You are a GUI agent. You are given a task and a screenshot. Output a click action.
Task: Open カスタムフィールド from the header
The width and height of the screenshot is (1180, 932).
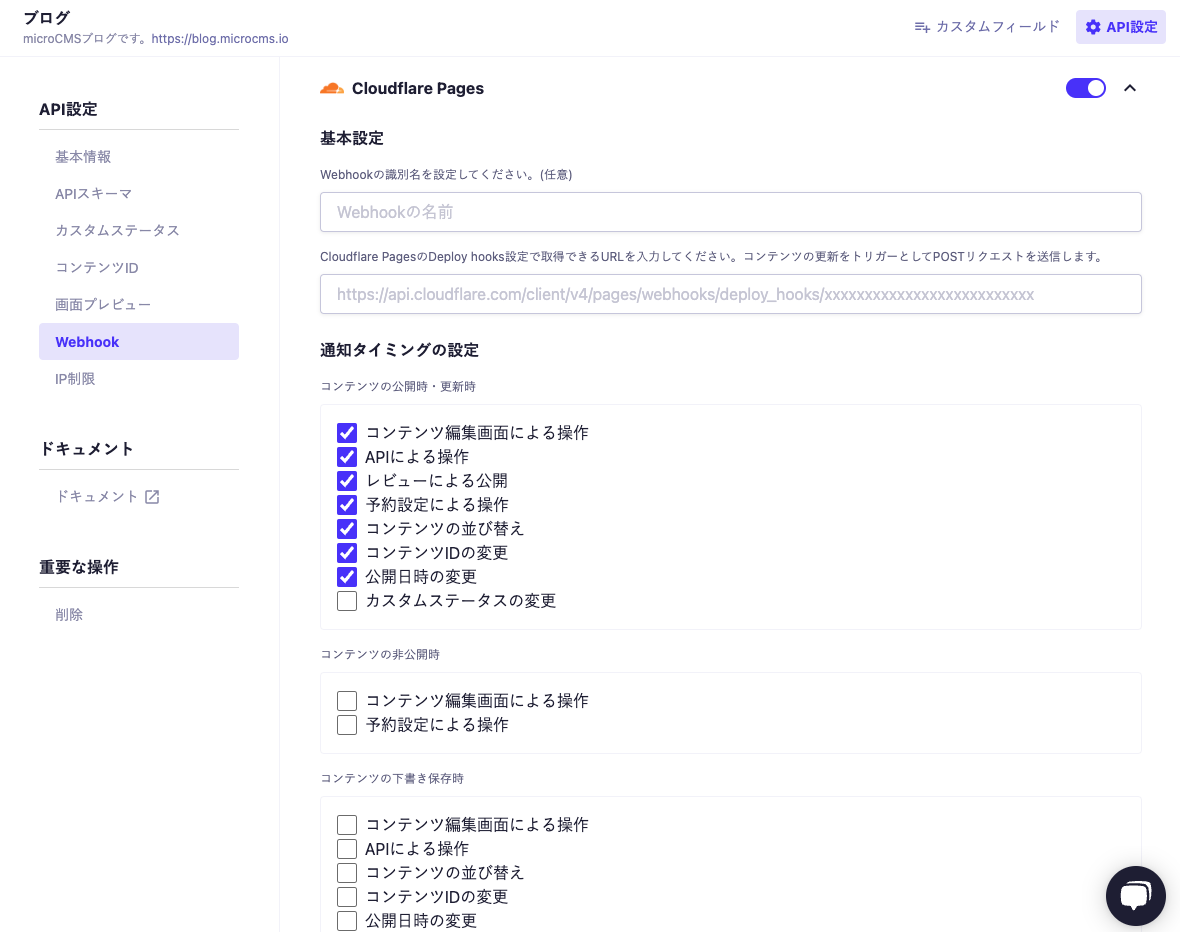pyautogui.click(x=987, y=27)
